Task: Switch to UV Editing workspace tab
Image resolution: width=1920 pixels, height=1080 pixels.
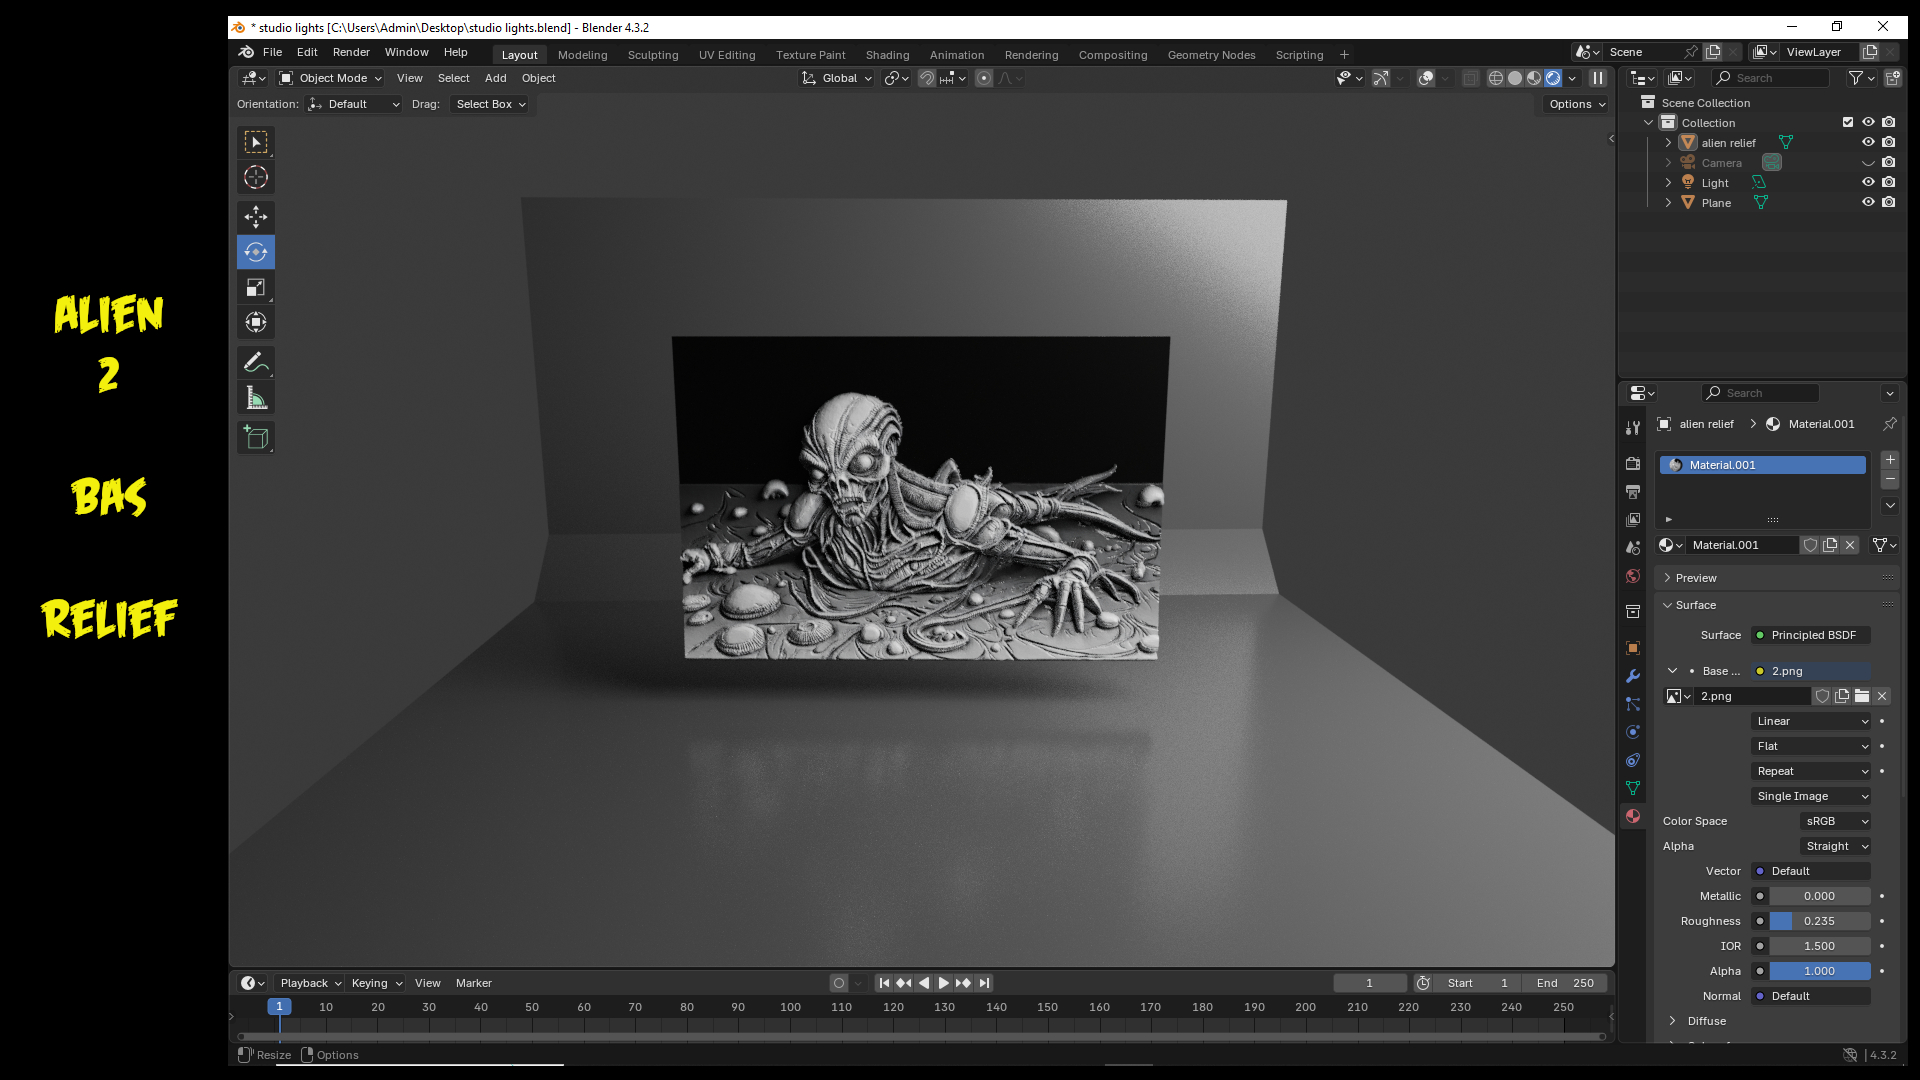Action: pyautogui.click(x=727, y=55)
